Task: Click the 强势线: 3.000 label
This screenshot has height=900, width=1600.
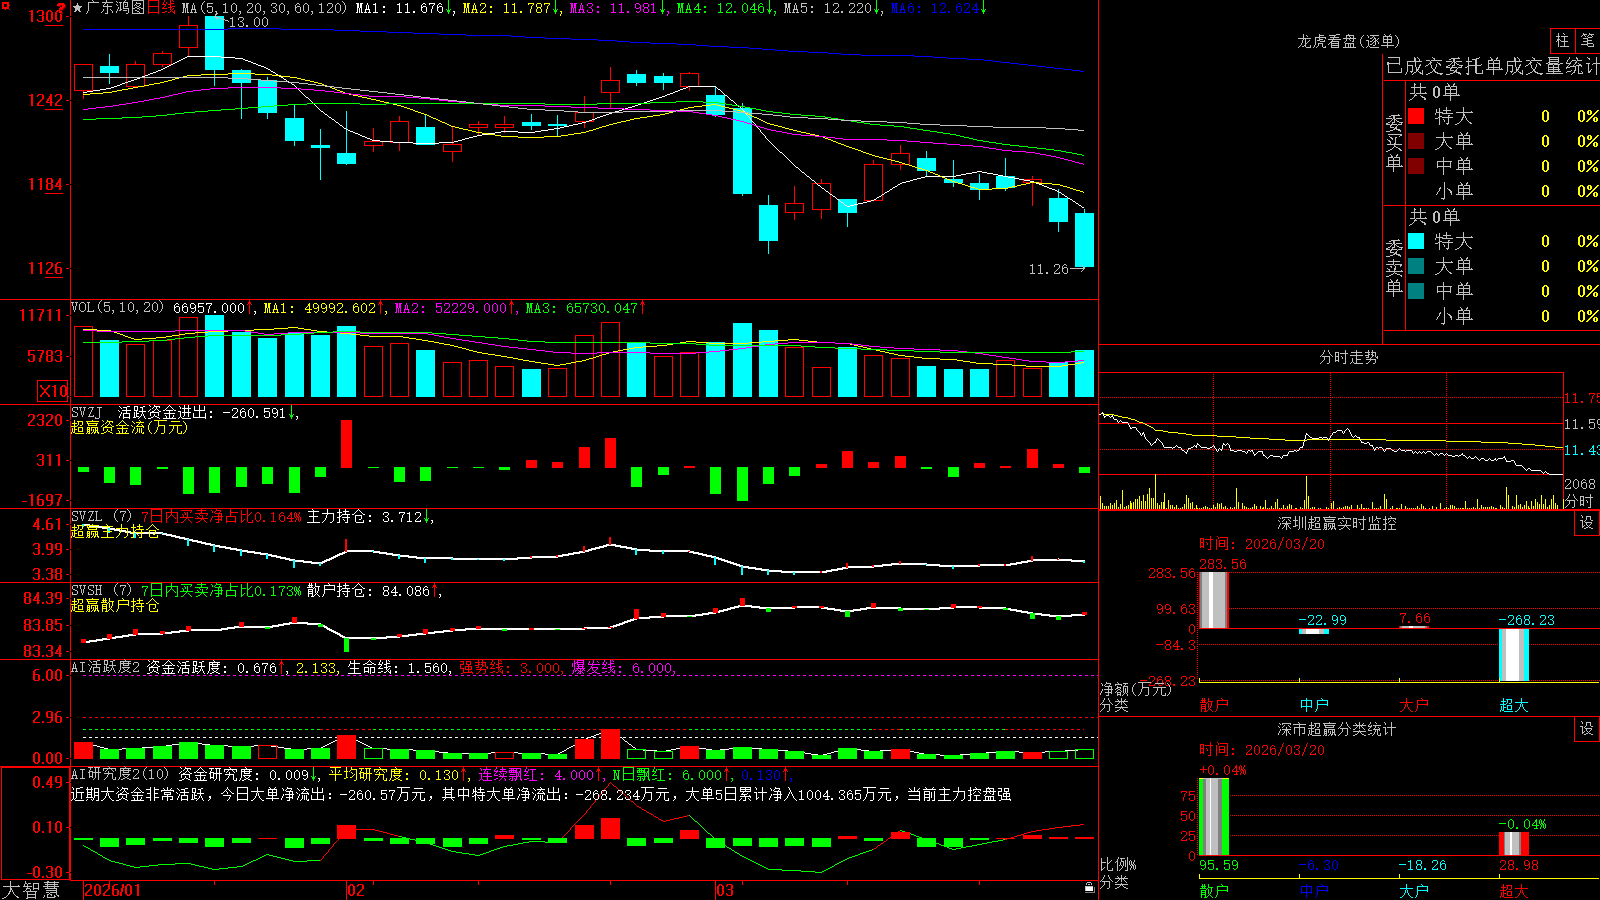Action: click(509, 667)
